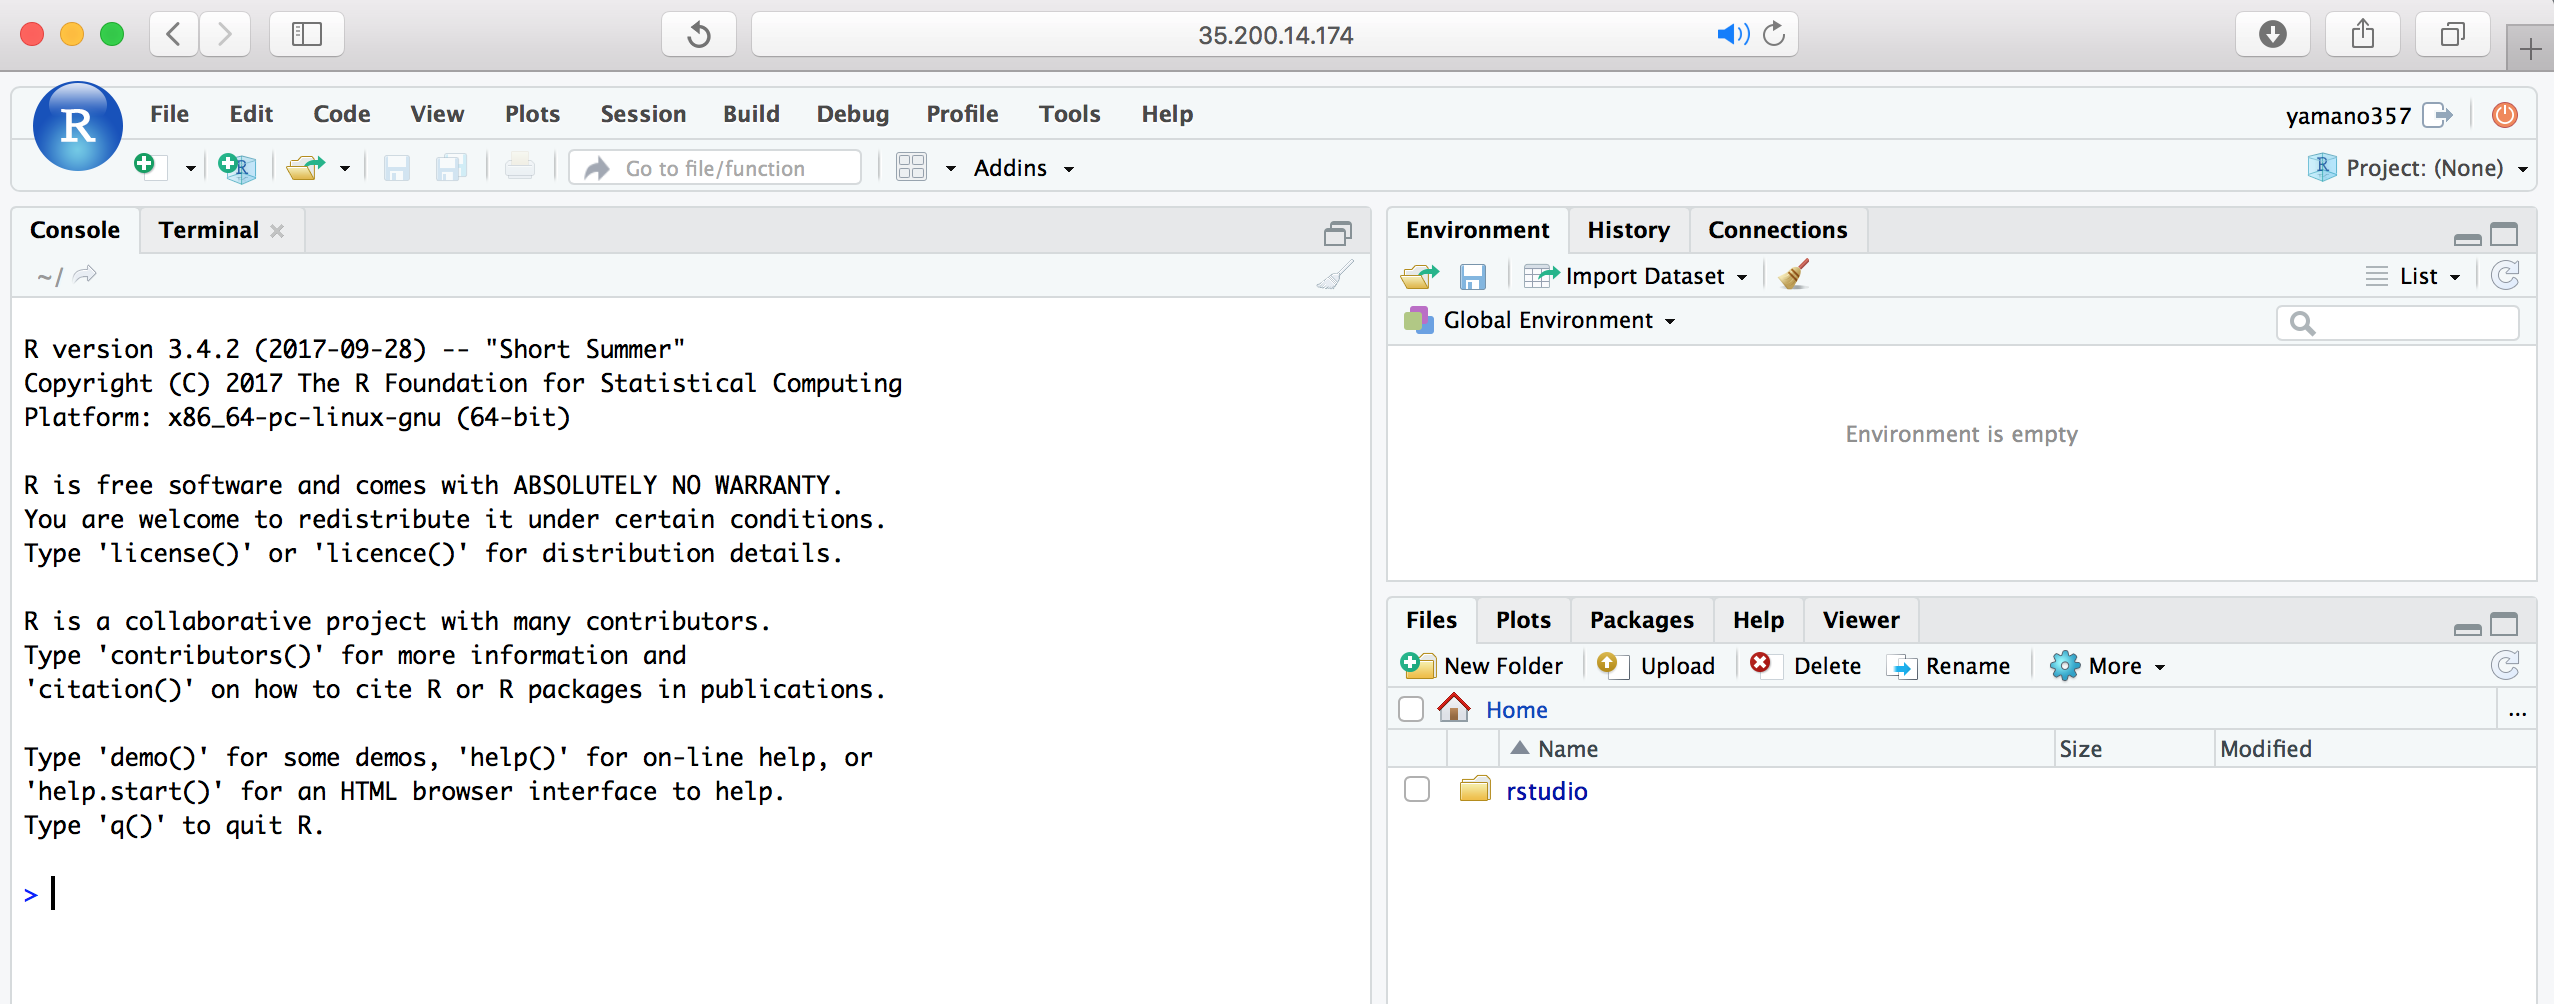This screenshot has height=1004, width=2554.
Task: Switch to the Packages tab
Action: tap(1642, 620)
